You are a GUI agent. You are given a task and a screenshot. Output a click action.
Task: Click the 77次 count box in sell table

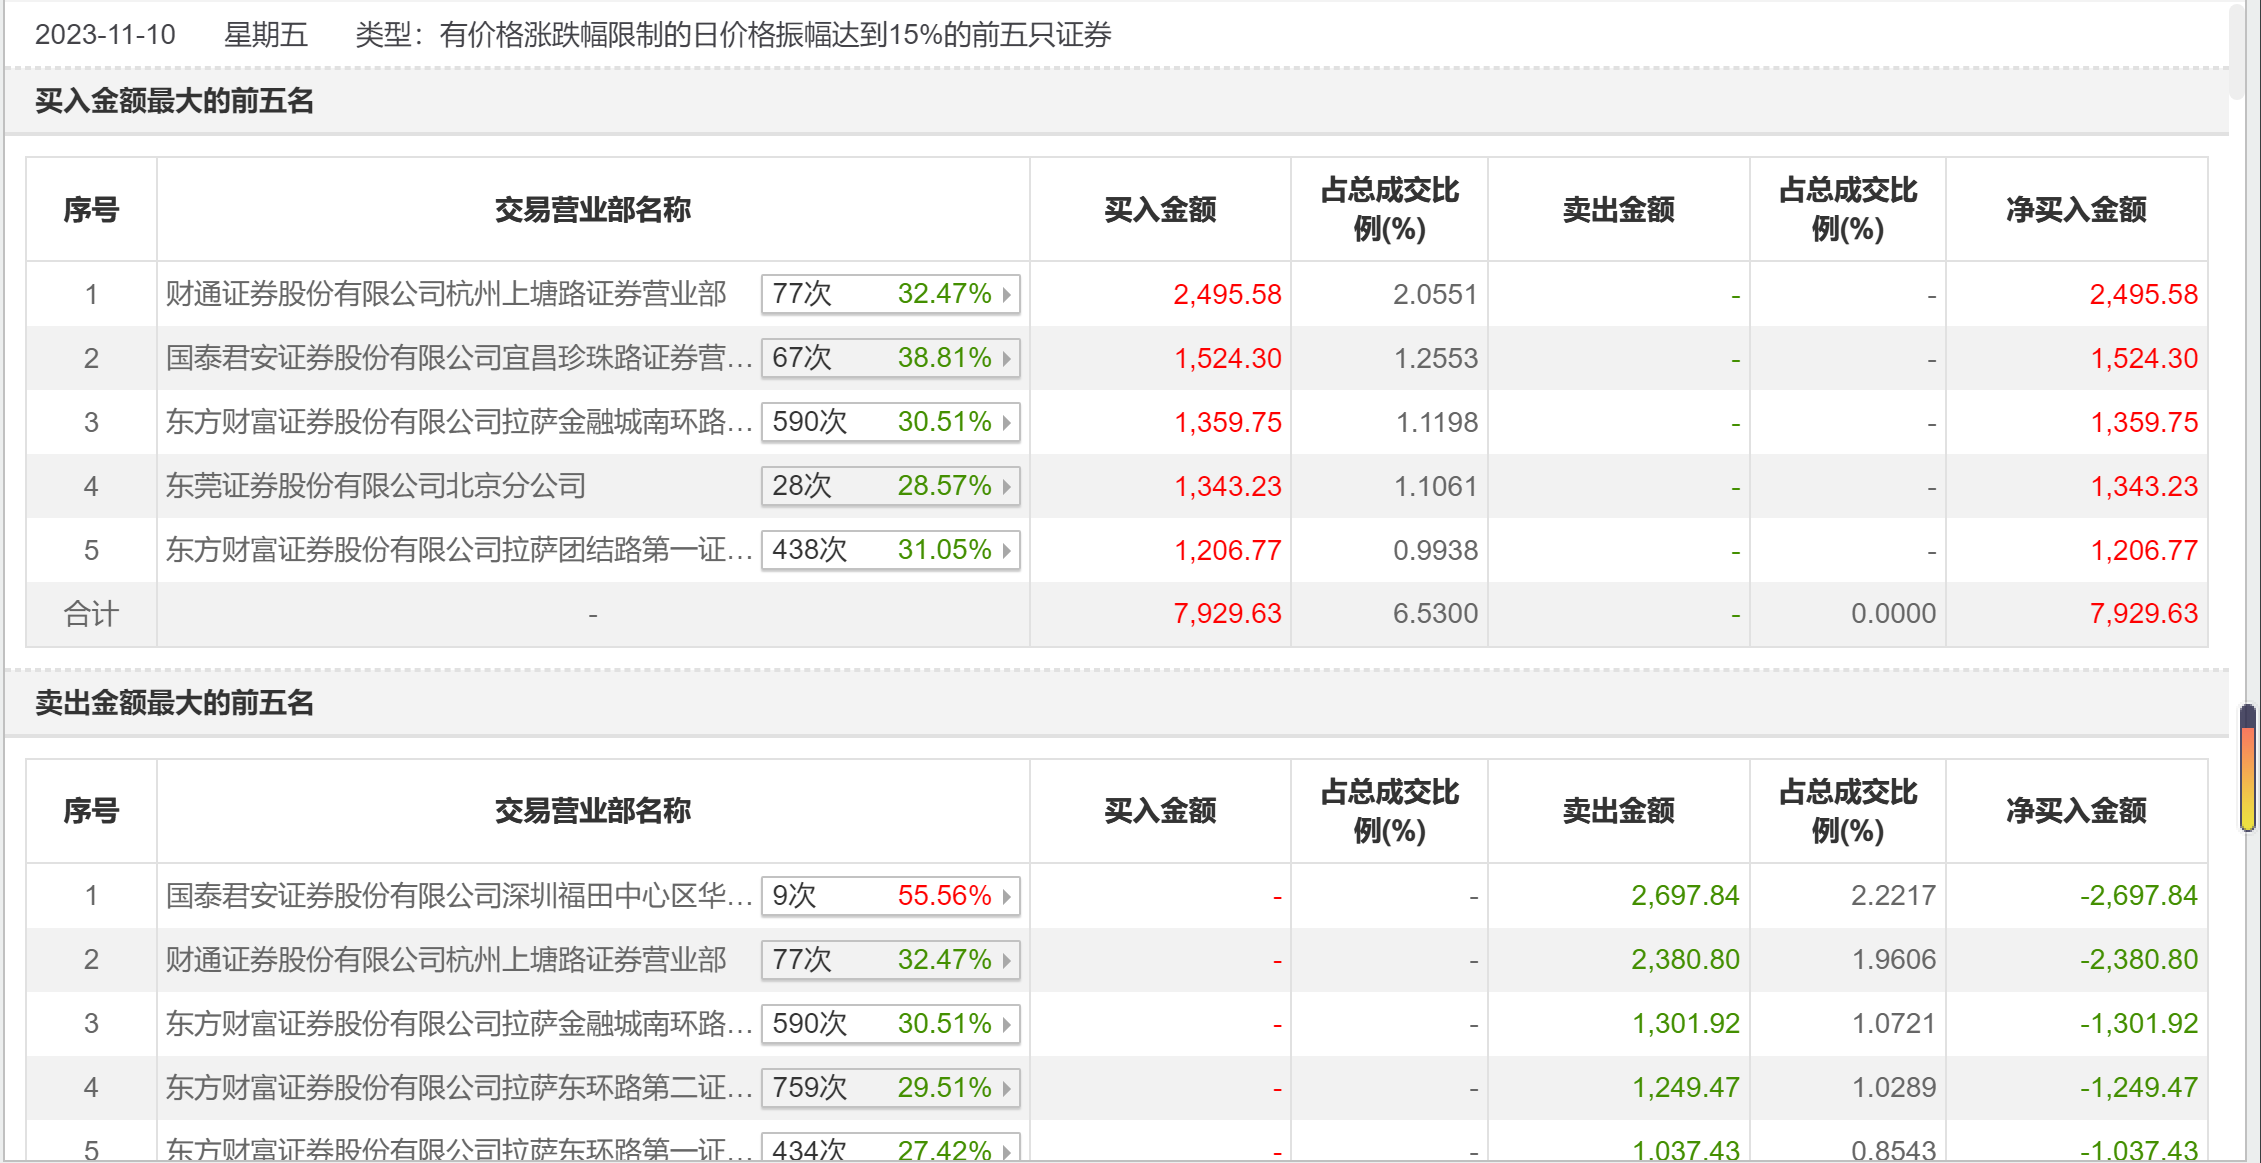click(803, 960)
